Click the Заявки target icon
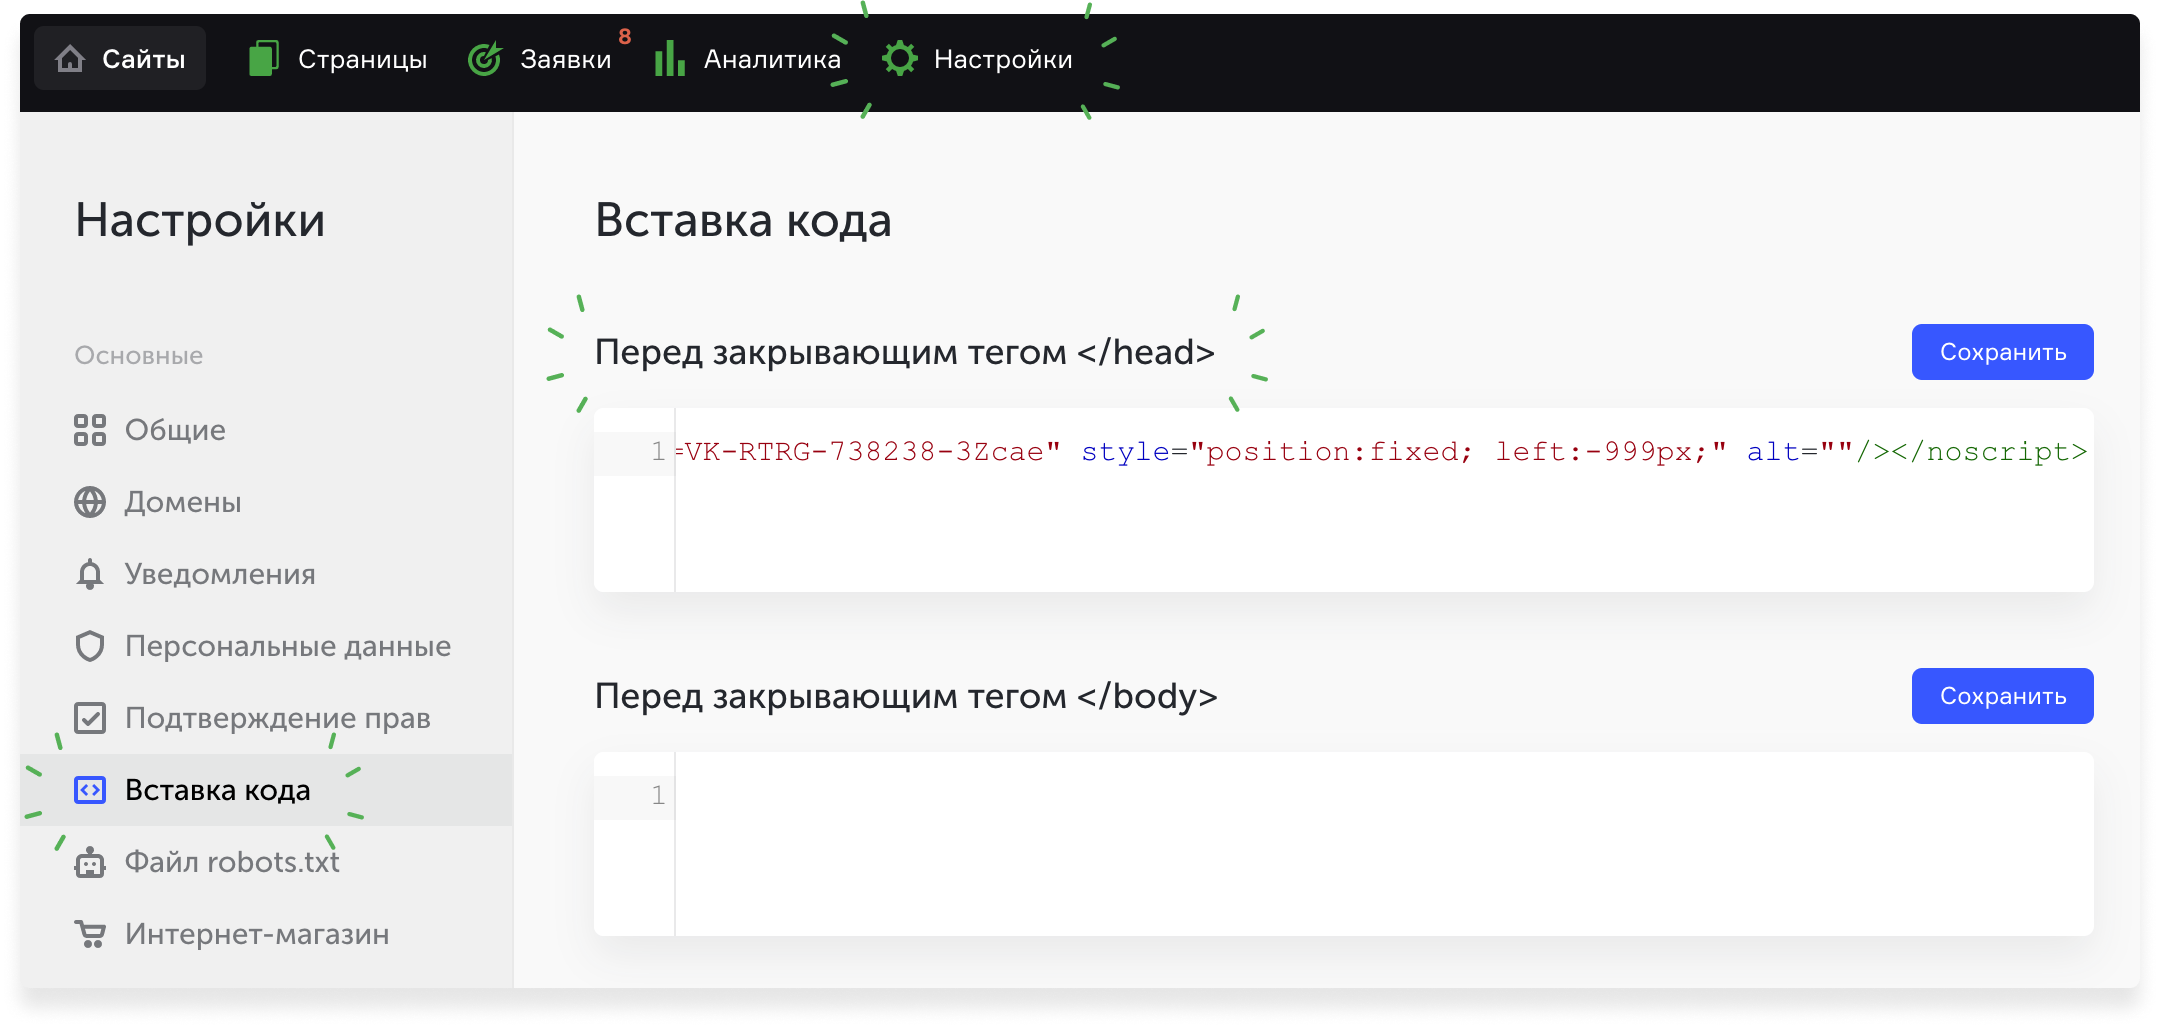This screenshot has height=1028, width=2160. tap(485, 59)
